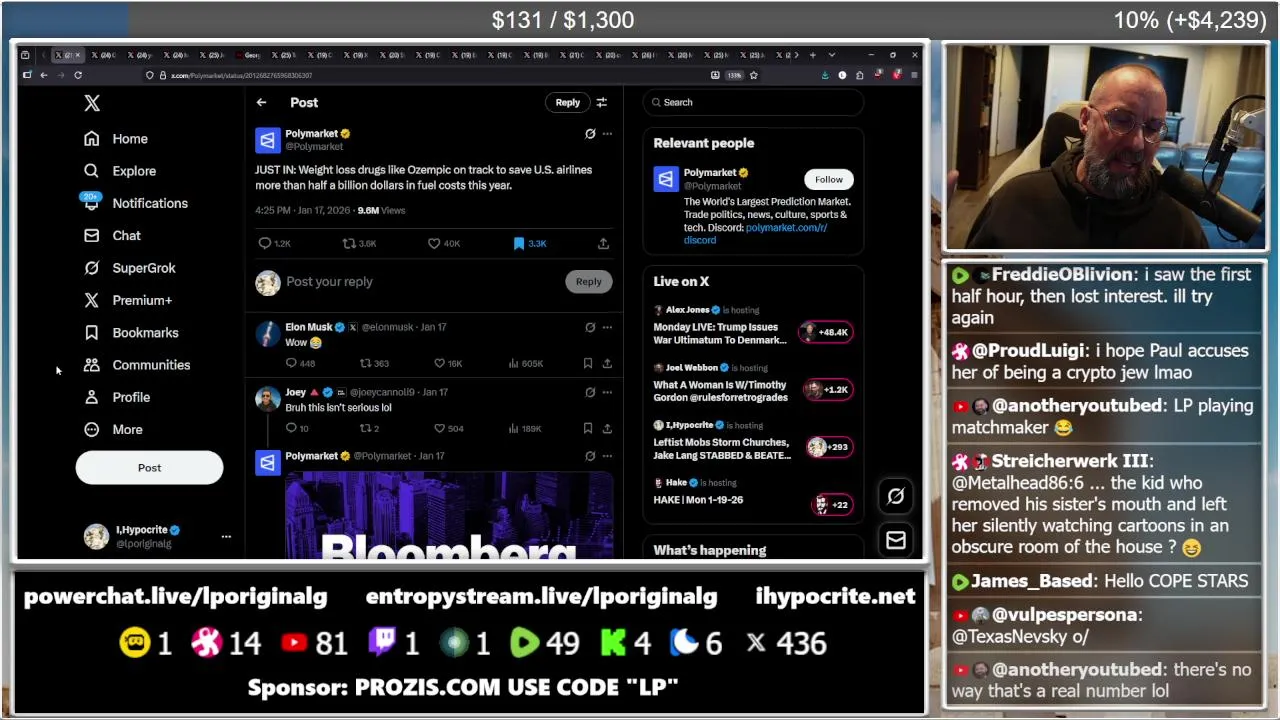Click the Profile sidebar icon
The height and width of the screenshot is (720, 1280).
[x=92, y=397]
